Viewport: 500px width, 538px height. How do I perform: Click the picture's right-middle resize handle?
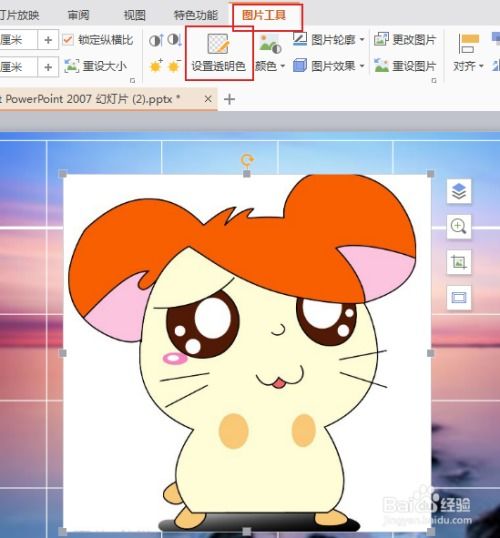pos(431,353)
